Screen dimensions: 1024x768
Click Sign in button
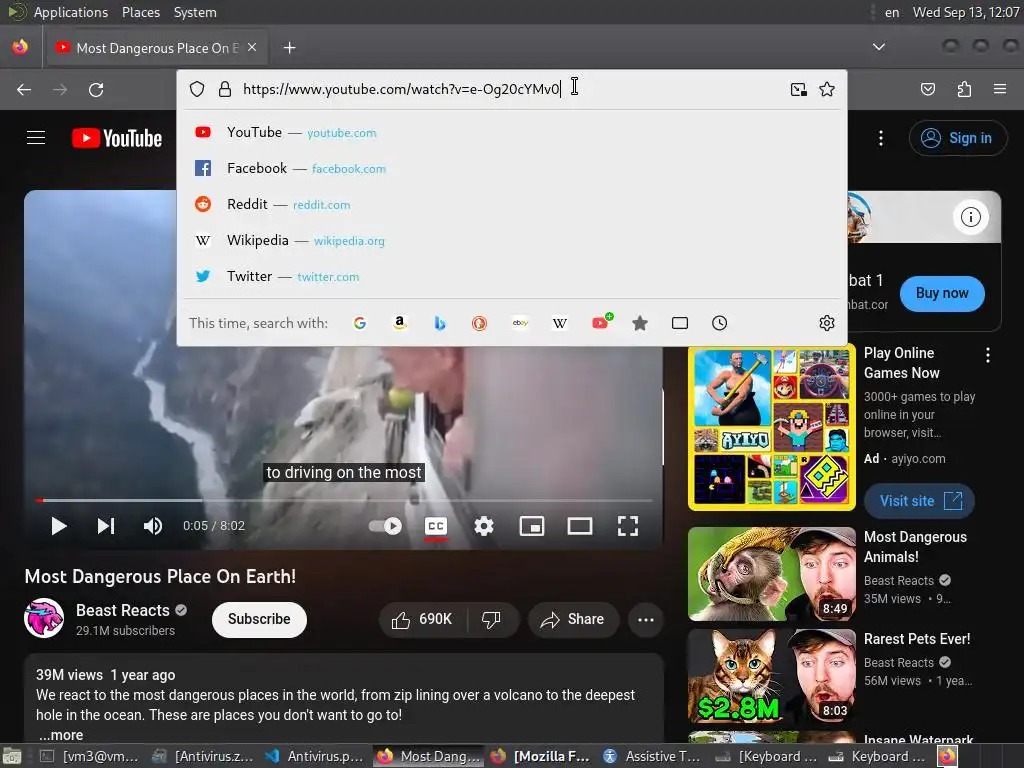tap(957, 138)
